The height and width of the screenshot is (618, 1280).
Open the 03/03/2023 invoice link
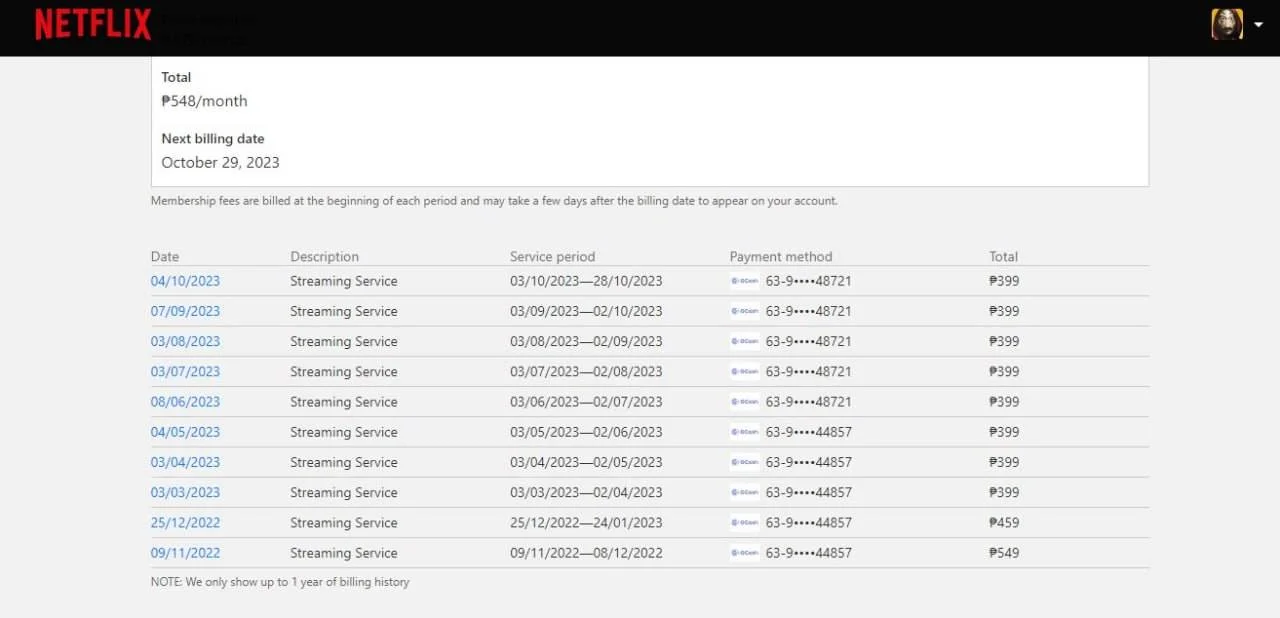coord(185,492)
